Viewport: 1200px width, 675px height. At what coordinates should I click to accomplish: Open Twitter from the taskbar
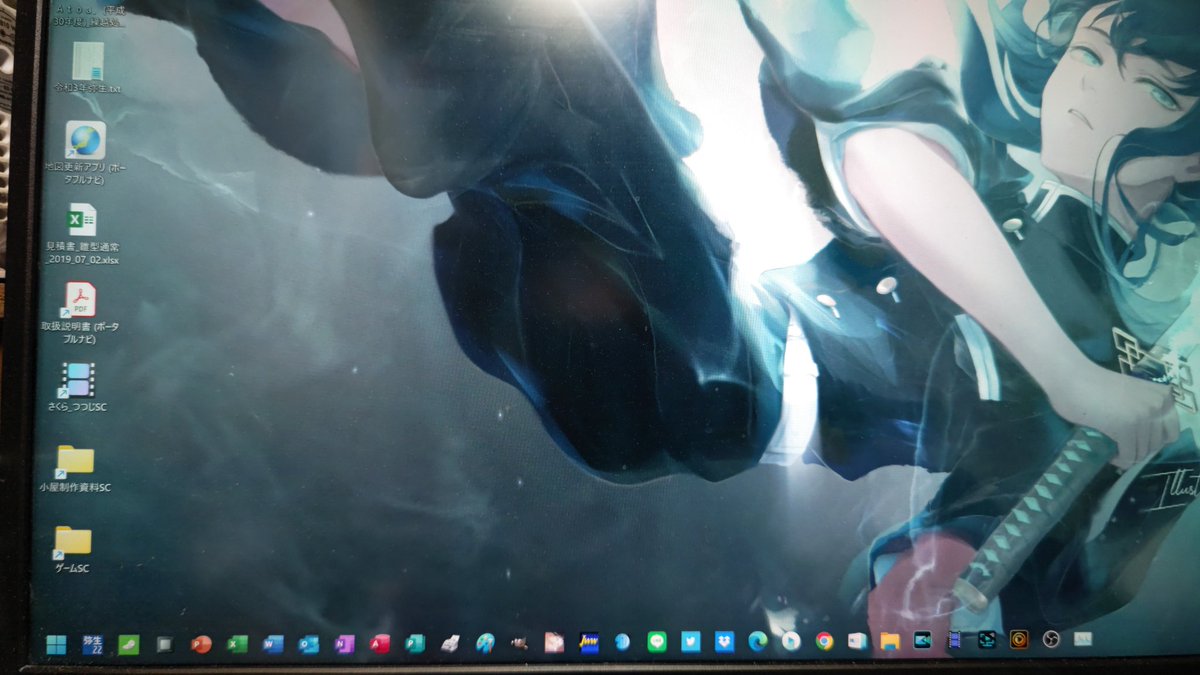(x=691, y=642)
